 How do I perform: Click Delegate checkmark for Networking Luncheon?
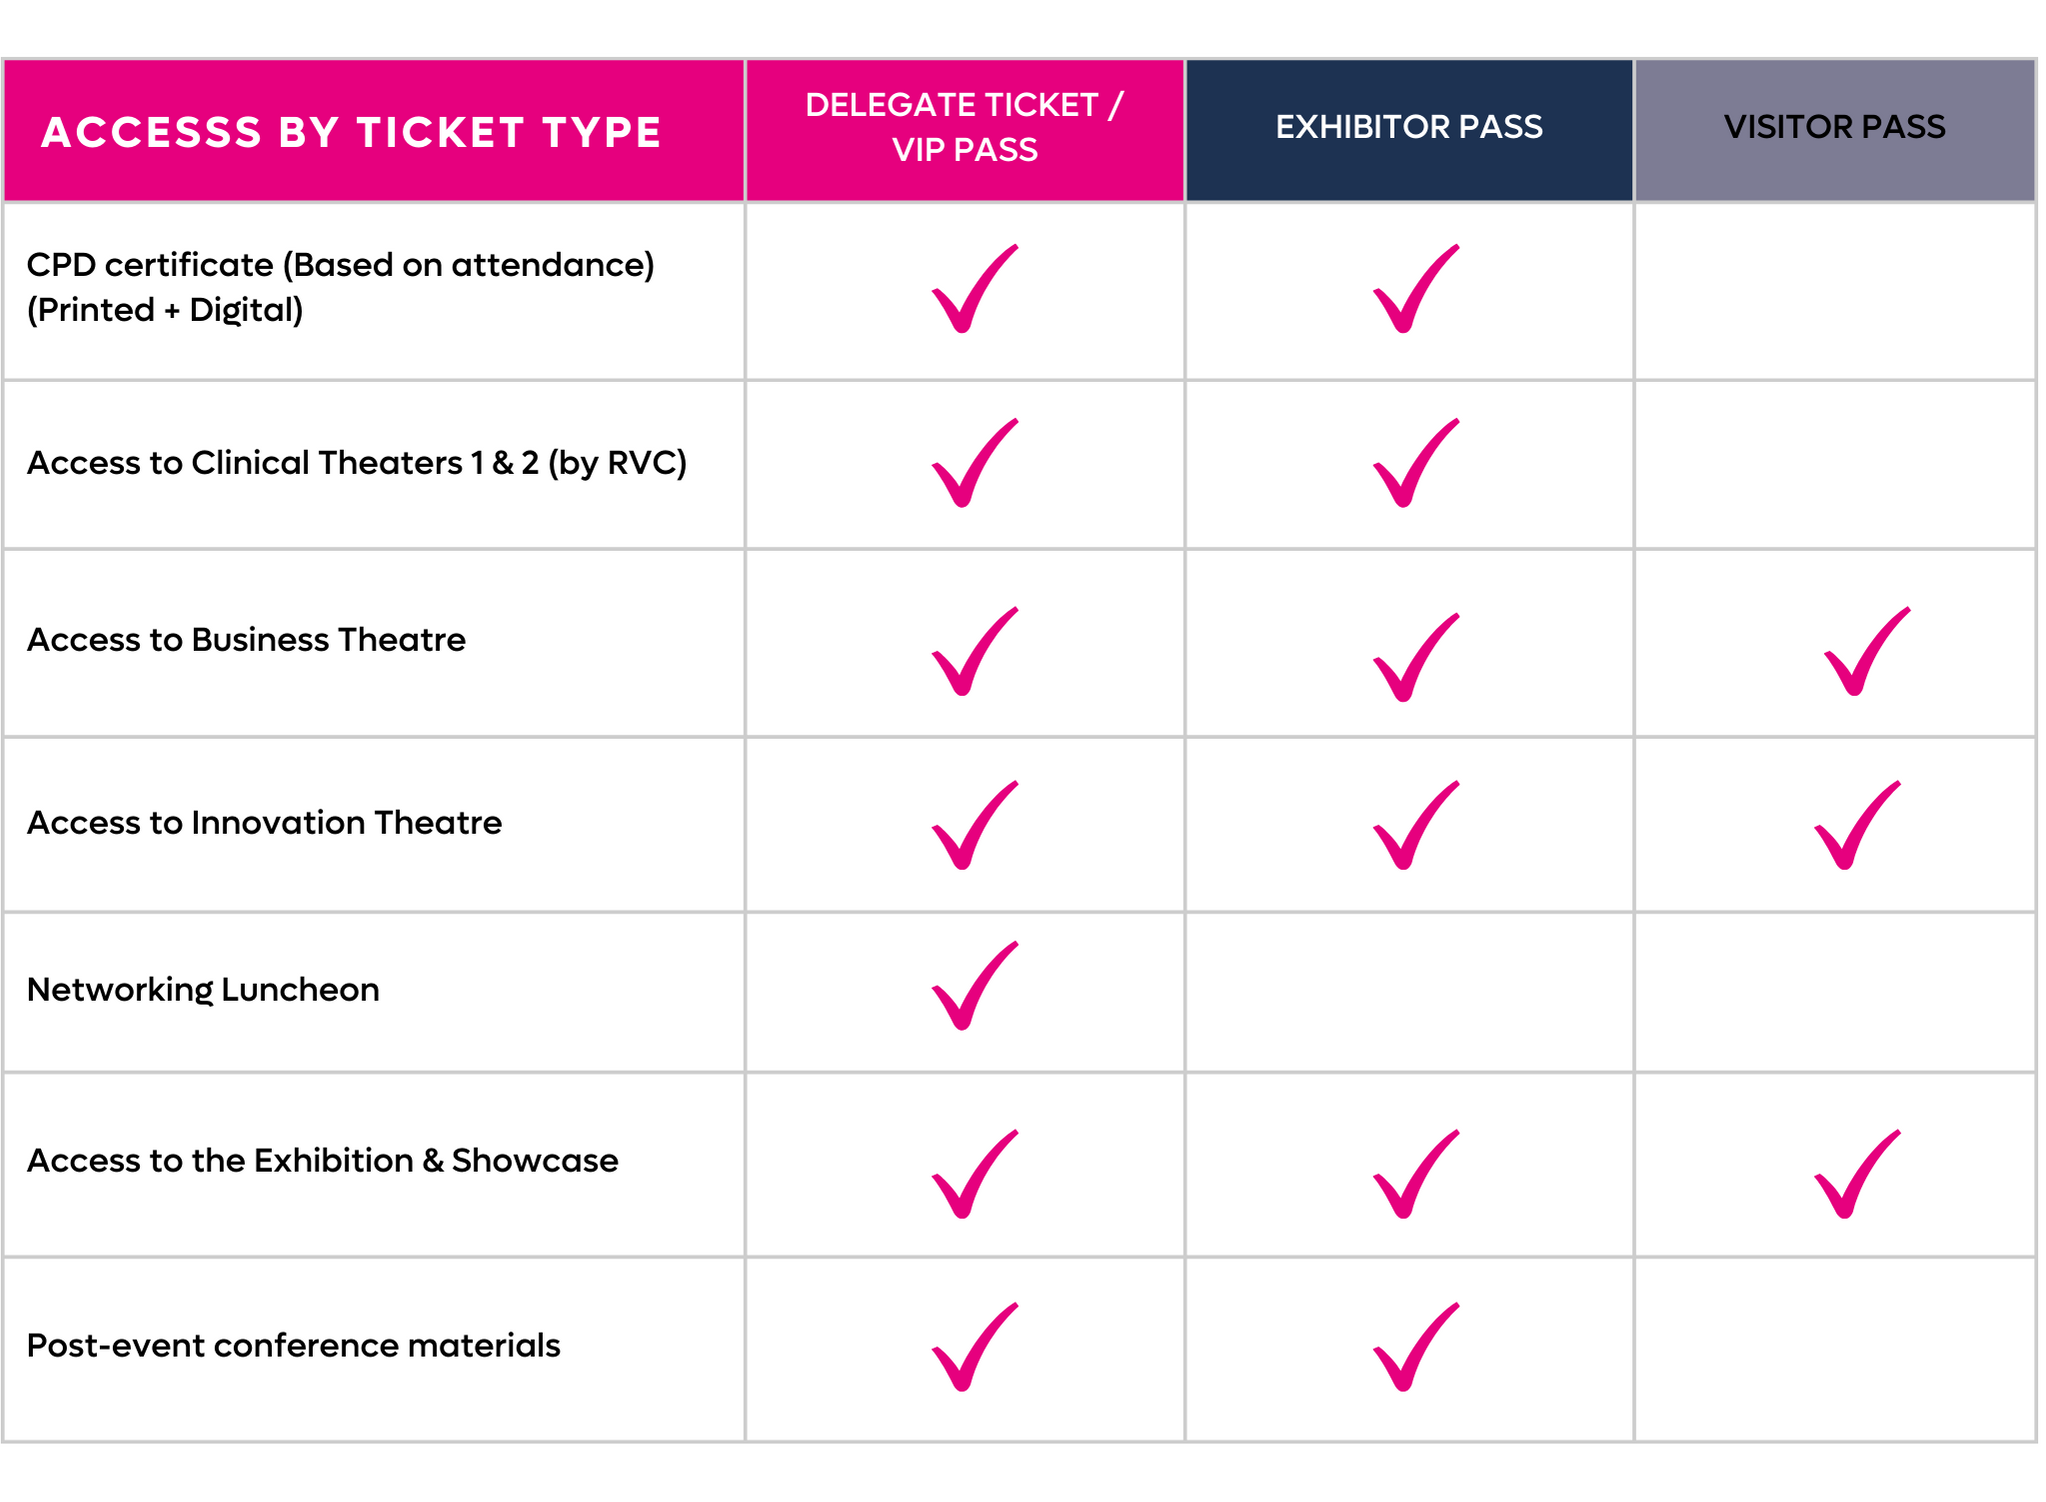pos(974,985)
